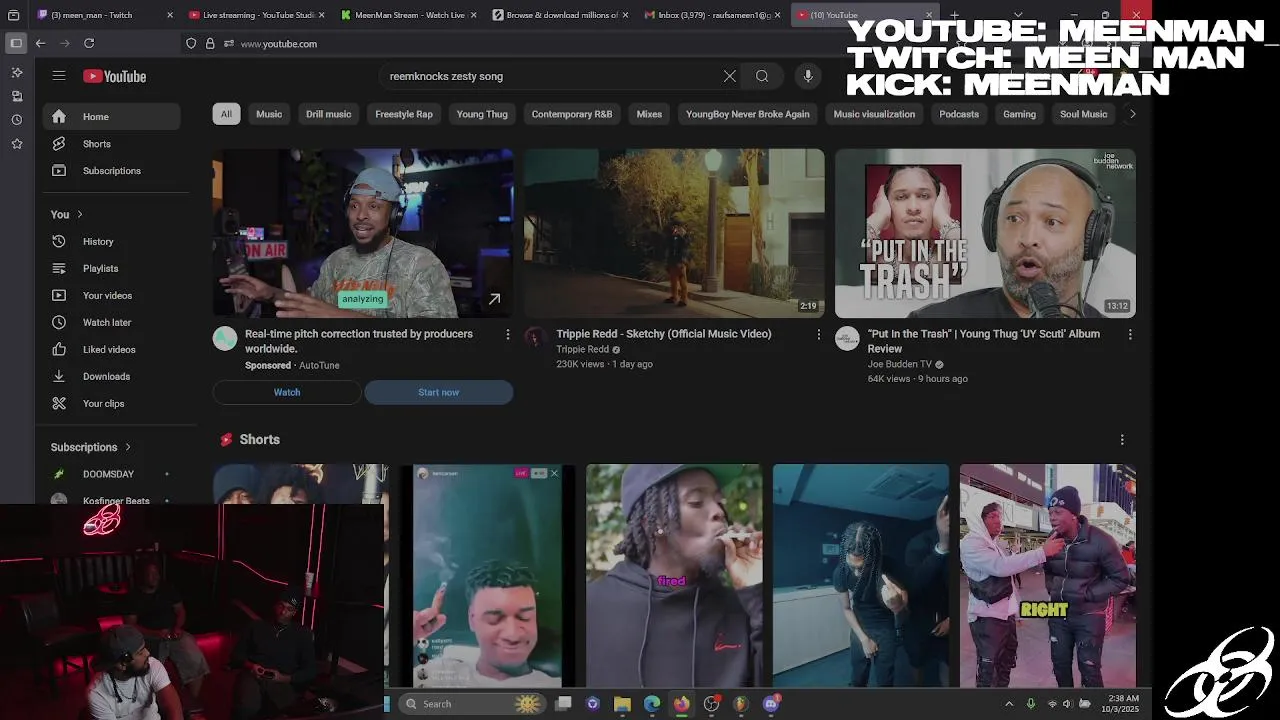Select the Music visualization filter chip
This screenshot has width=1280, height=720.
874,114
